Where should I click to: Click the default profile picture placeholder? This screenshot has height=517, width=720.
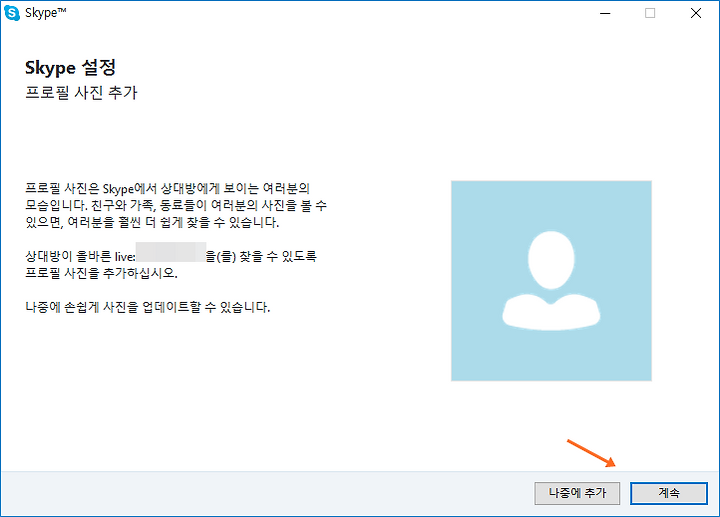[551, 281]
